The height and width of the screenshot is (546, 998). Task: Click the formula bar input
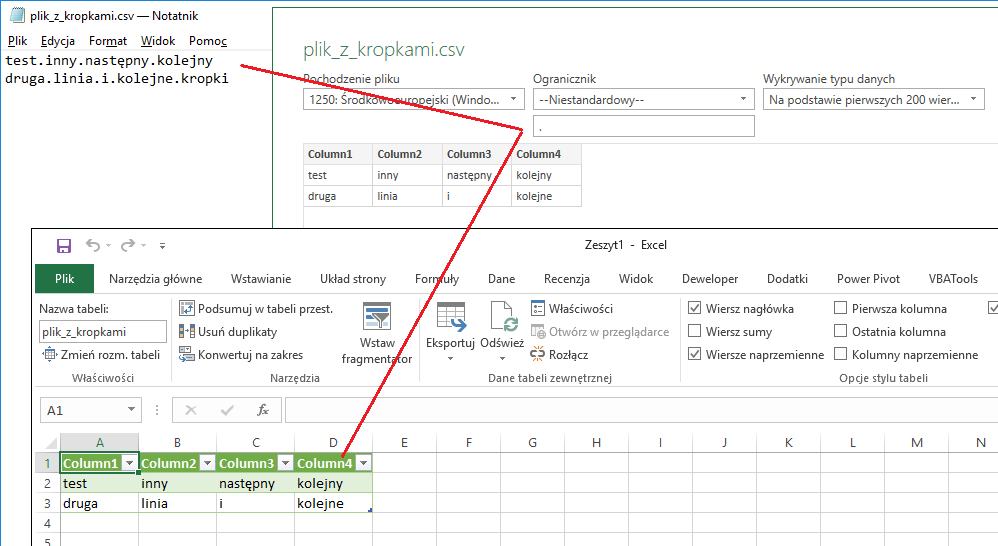tap(642, 410)
